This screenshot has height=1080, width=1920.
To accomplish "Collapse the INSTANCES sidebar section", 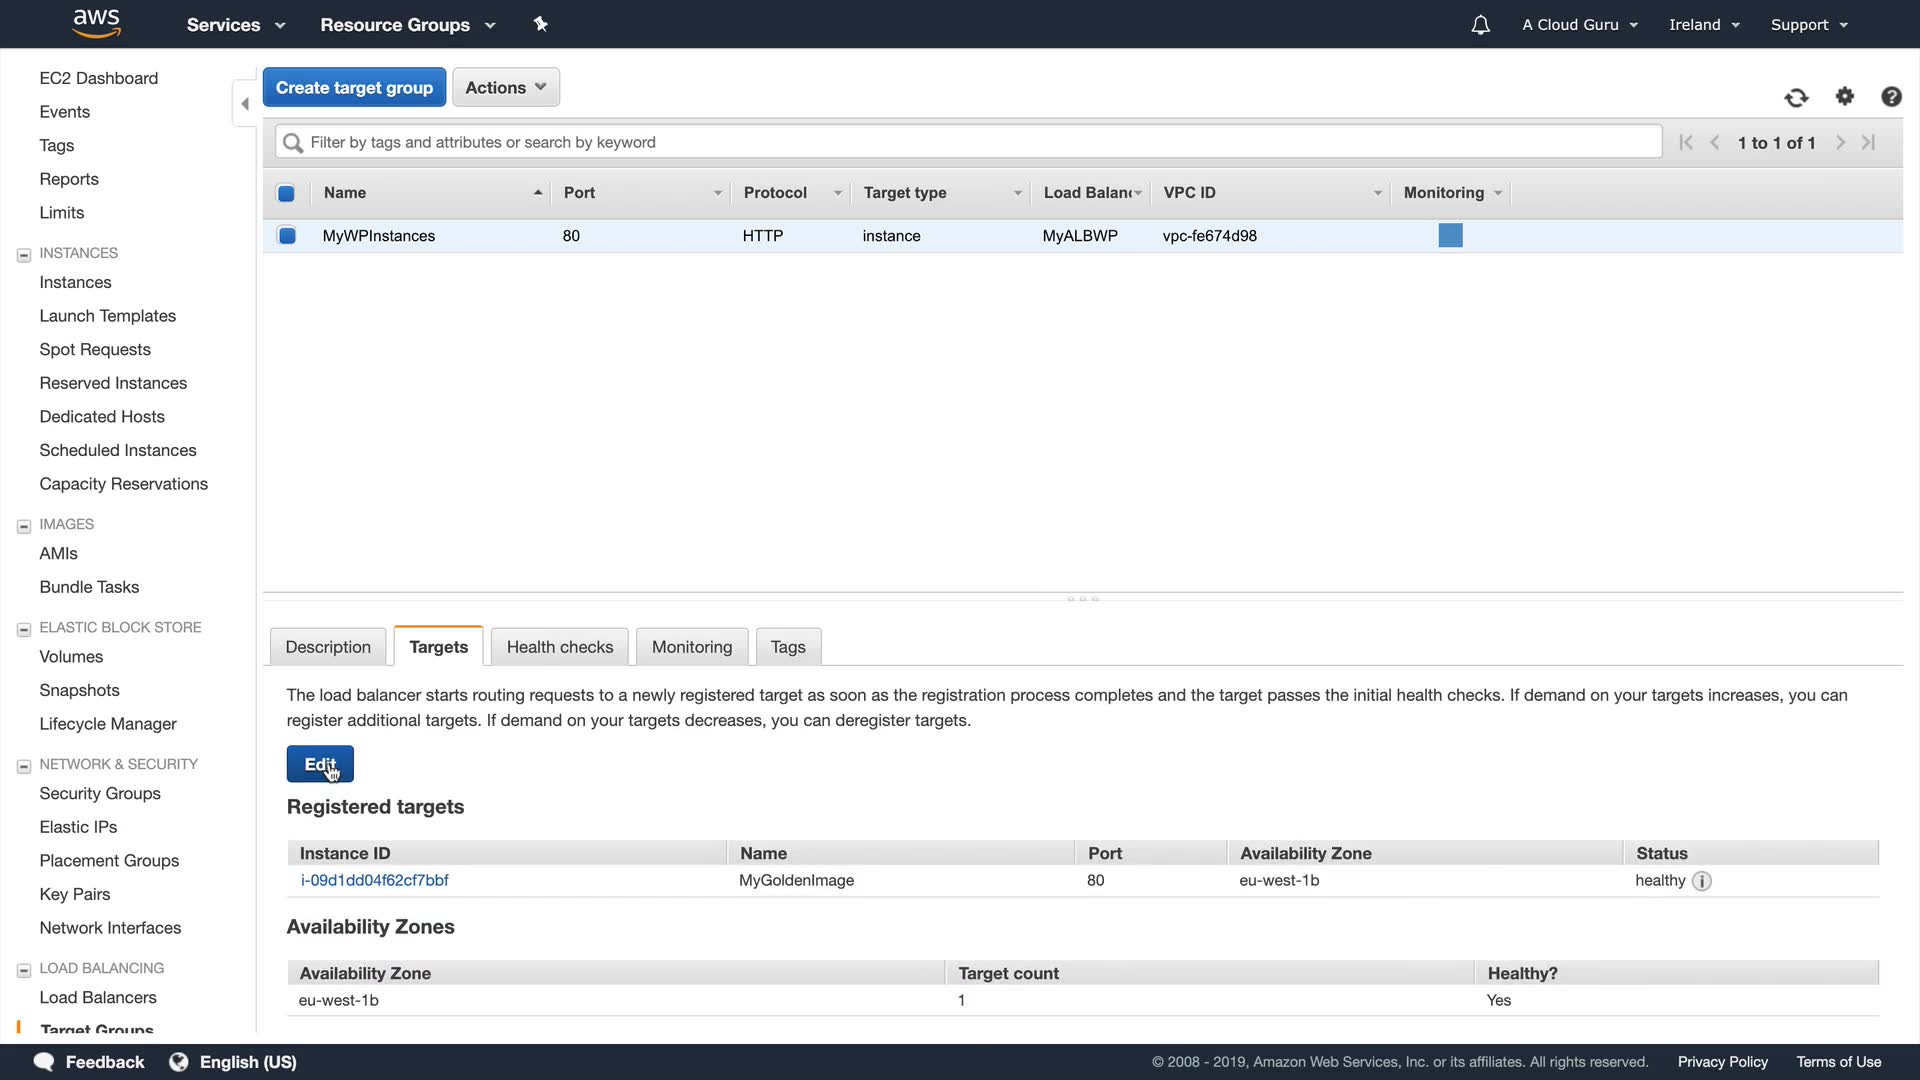I will point(24,255).
